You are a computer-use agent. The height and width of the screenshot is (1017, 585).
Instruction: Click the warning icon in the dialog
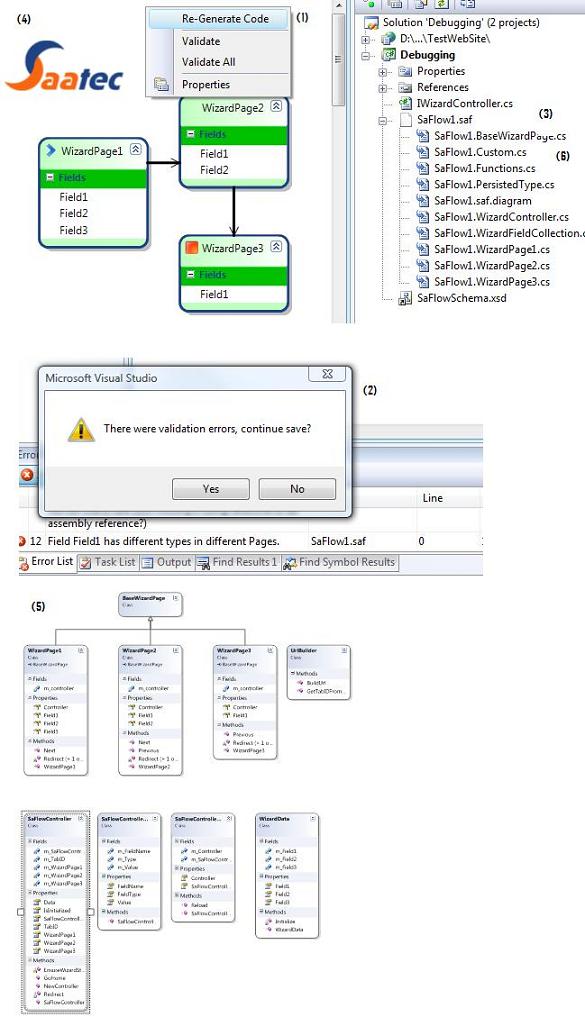tap(81, 429)
